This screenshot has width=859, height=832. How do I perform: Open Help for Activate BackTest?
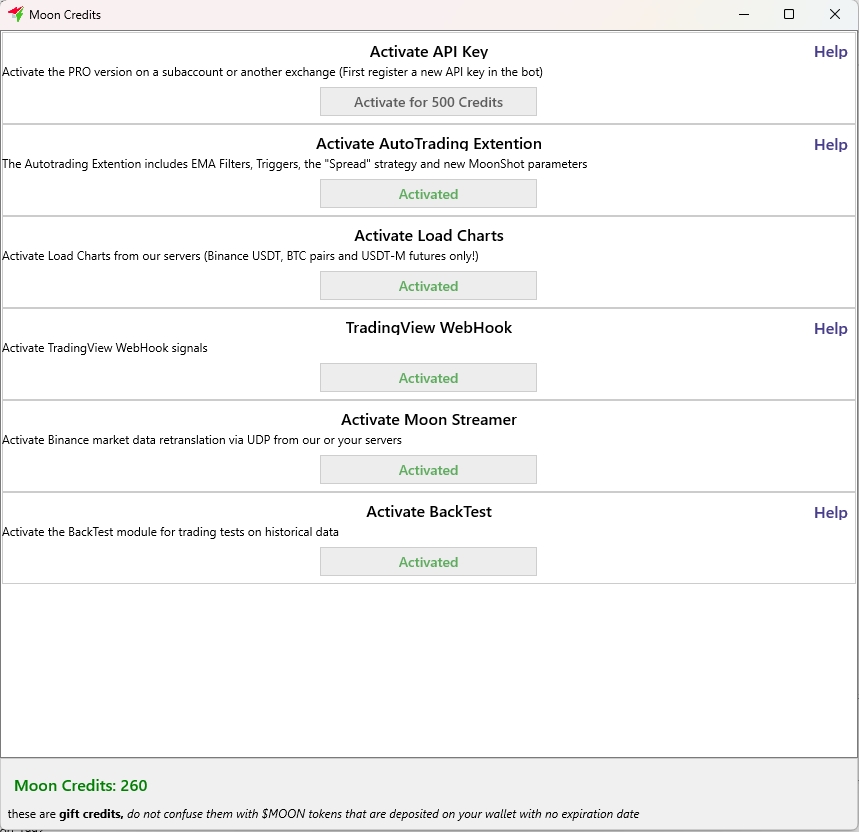point(830,512)
